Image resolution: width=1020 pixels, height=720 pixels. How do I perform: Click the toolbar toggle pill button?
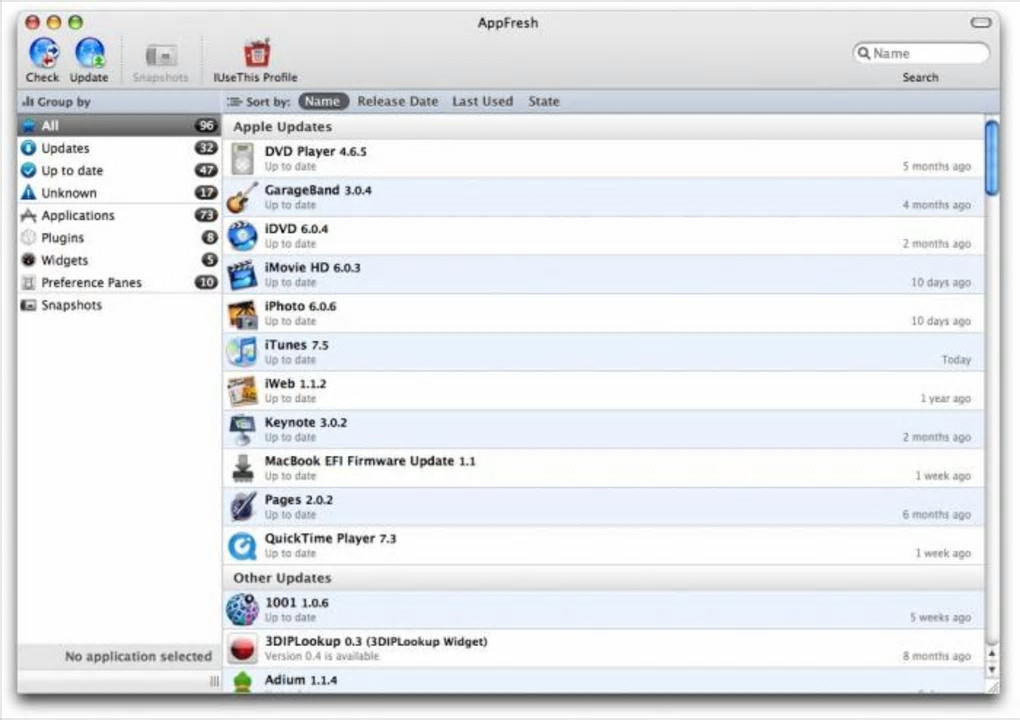(981, 23)
